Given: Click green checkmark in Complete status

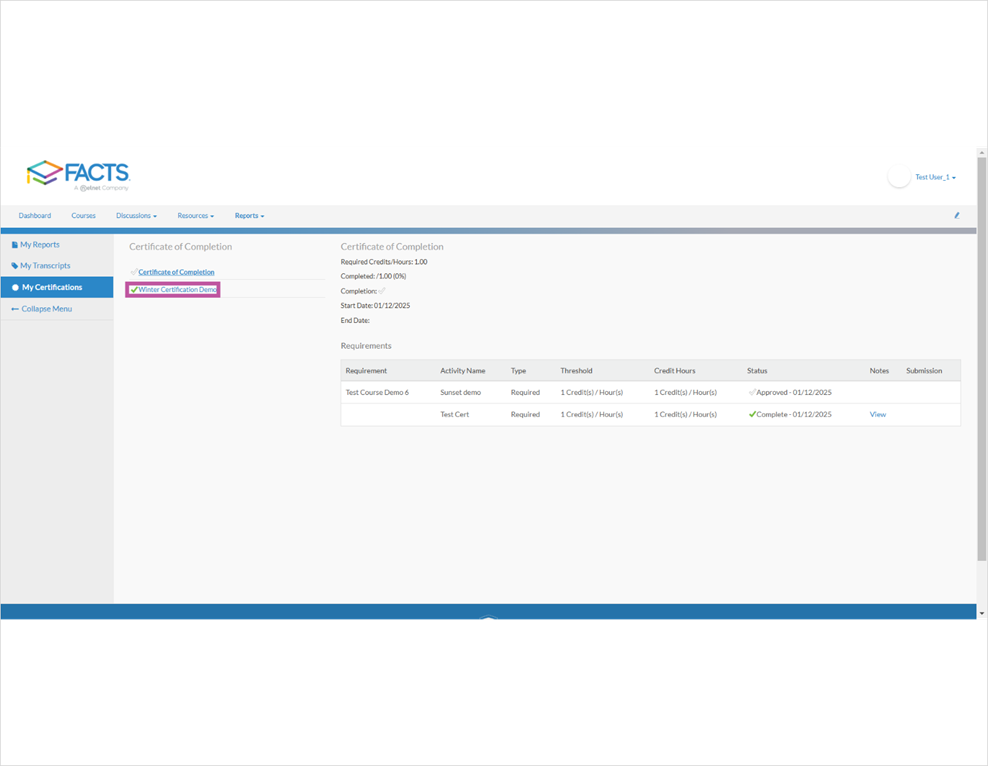Looking at the screenshot, I should click(x=752, y=414).
